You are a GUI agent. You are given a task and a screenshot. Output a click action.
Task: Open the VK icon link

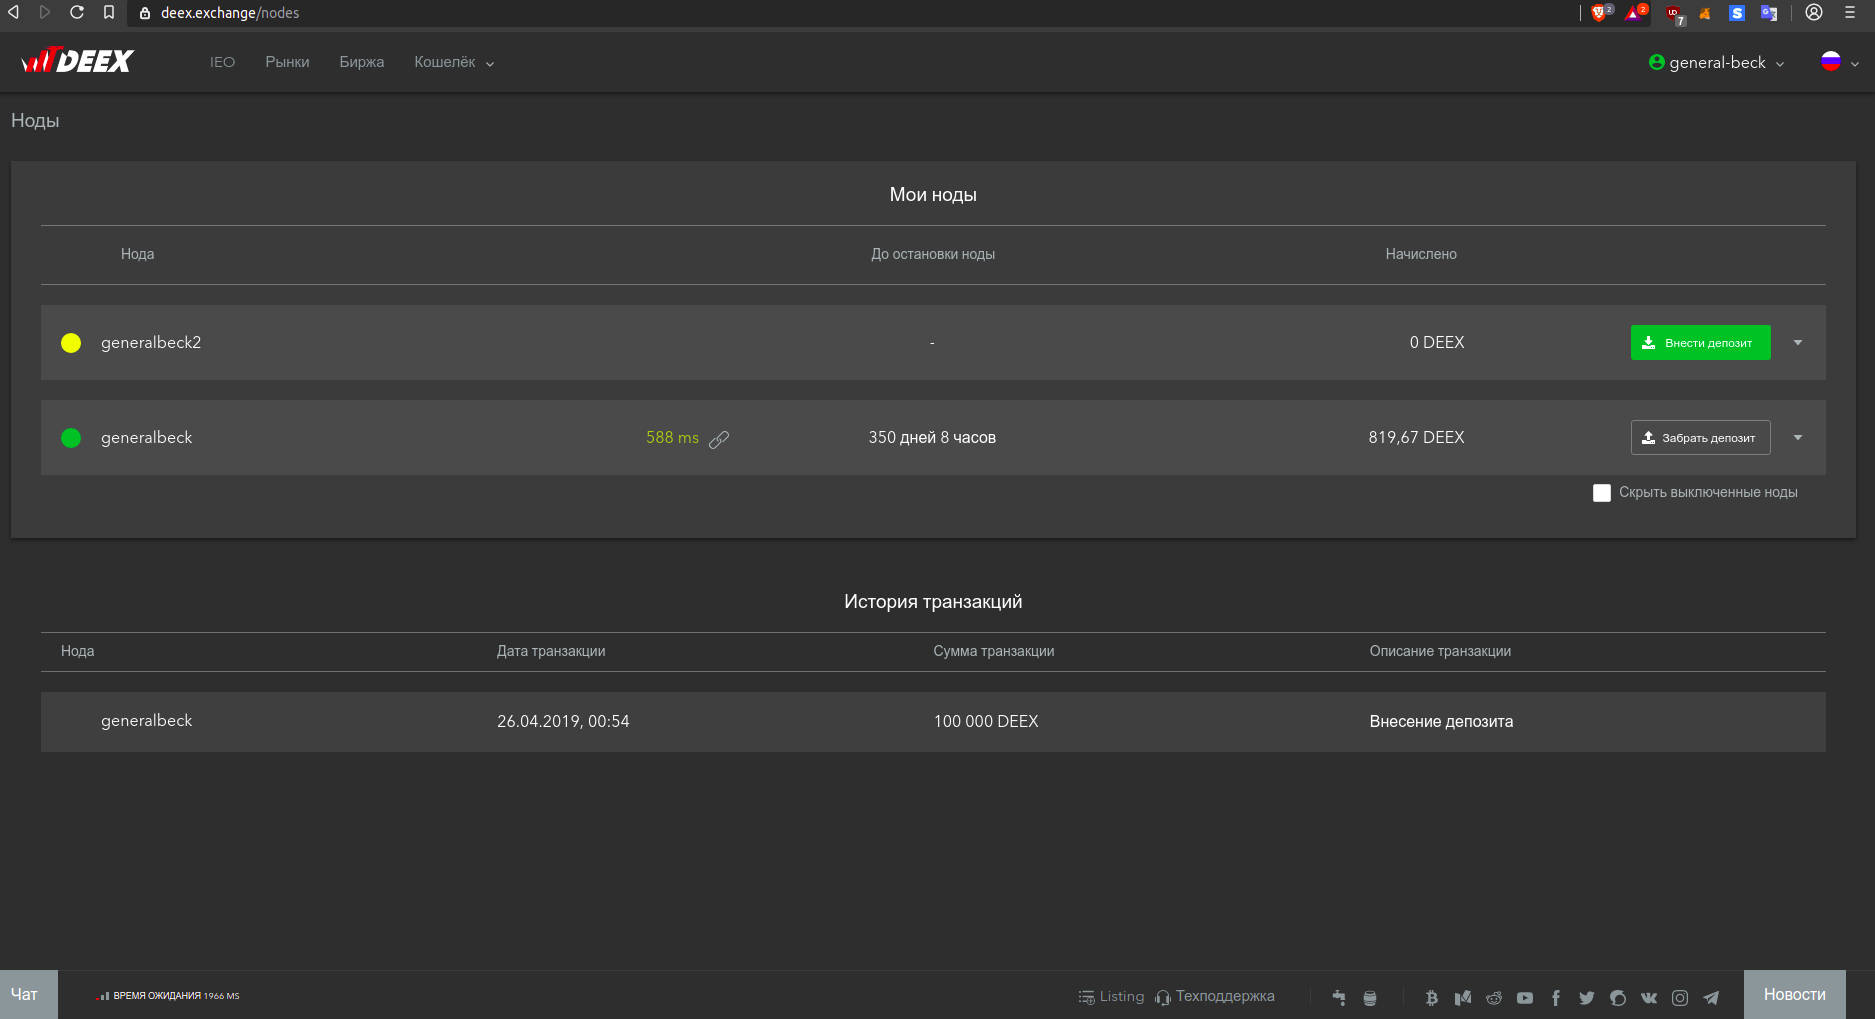(x=1649, y=997)
